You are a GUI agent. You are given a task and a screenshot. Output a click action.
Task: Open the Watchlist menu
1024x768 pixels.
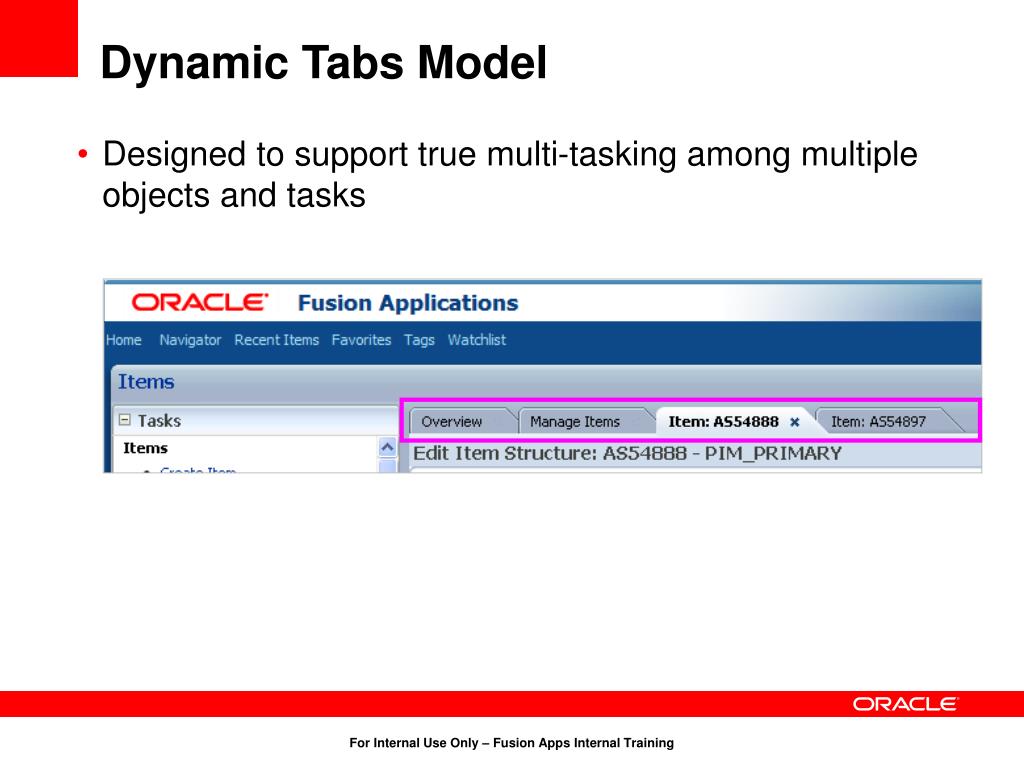[477, 340]
